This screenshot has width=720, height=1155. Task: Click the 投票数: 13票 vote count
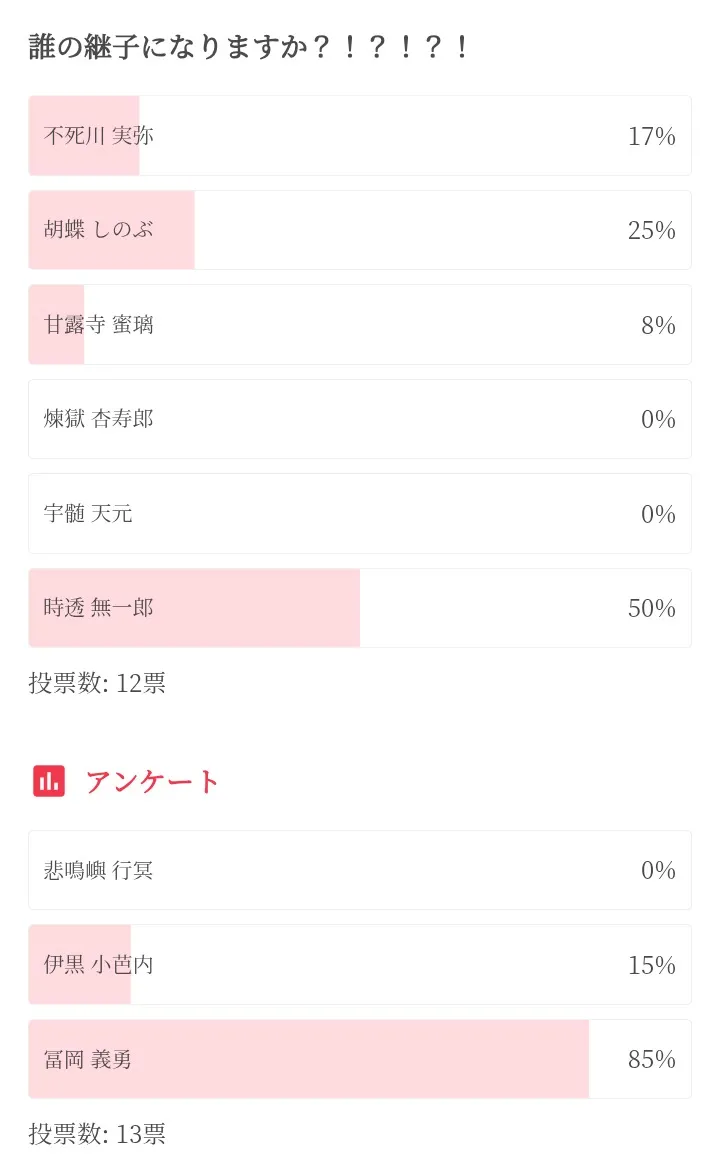tap(97, 1134)
